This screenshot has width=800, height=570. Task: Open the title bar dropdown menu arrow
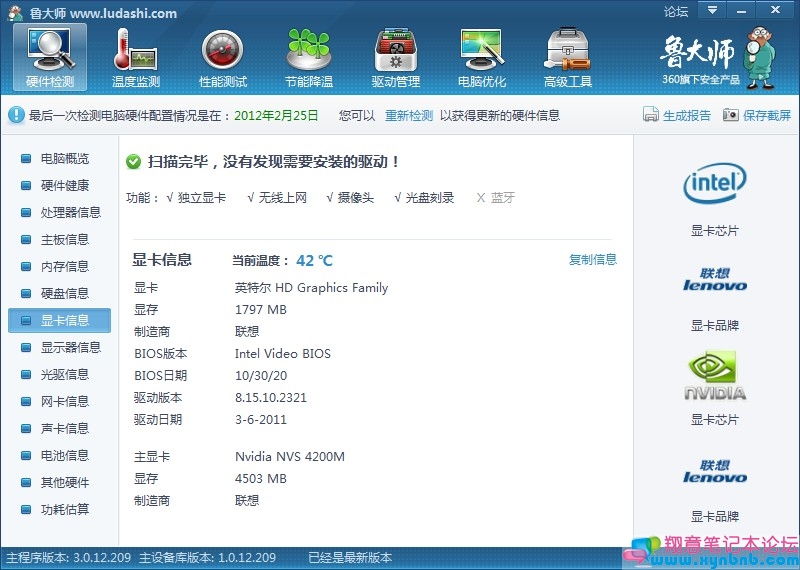(x=712, y=10)
